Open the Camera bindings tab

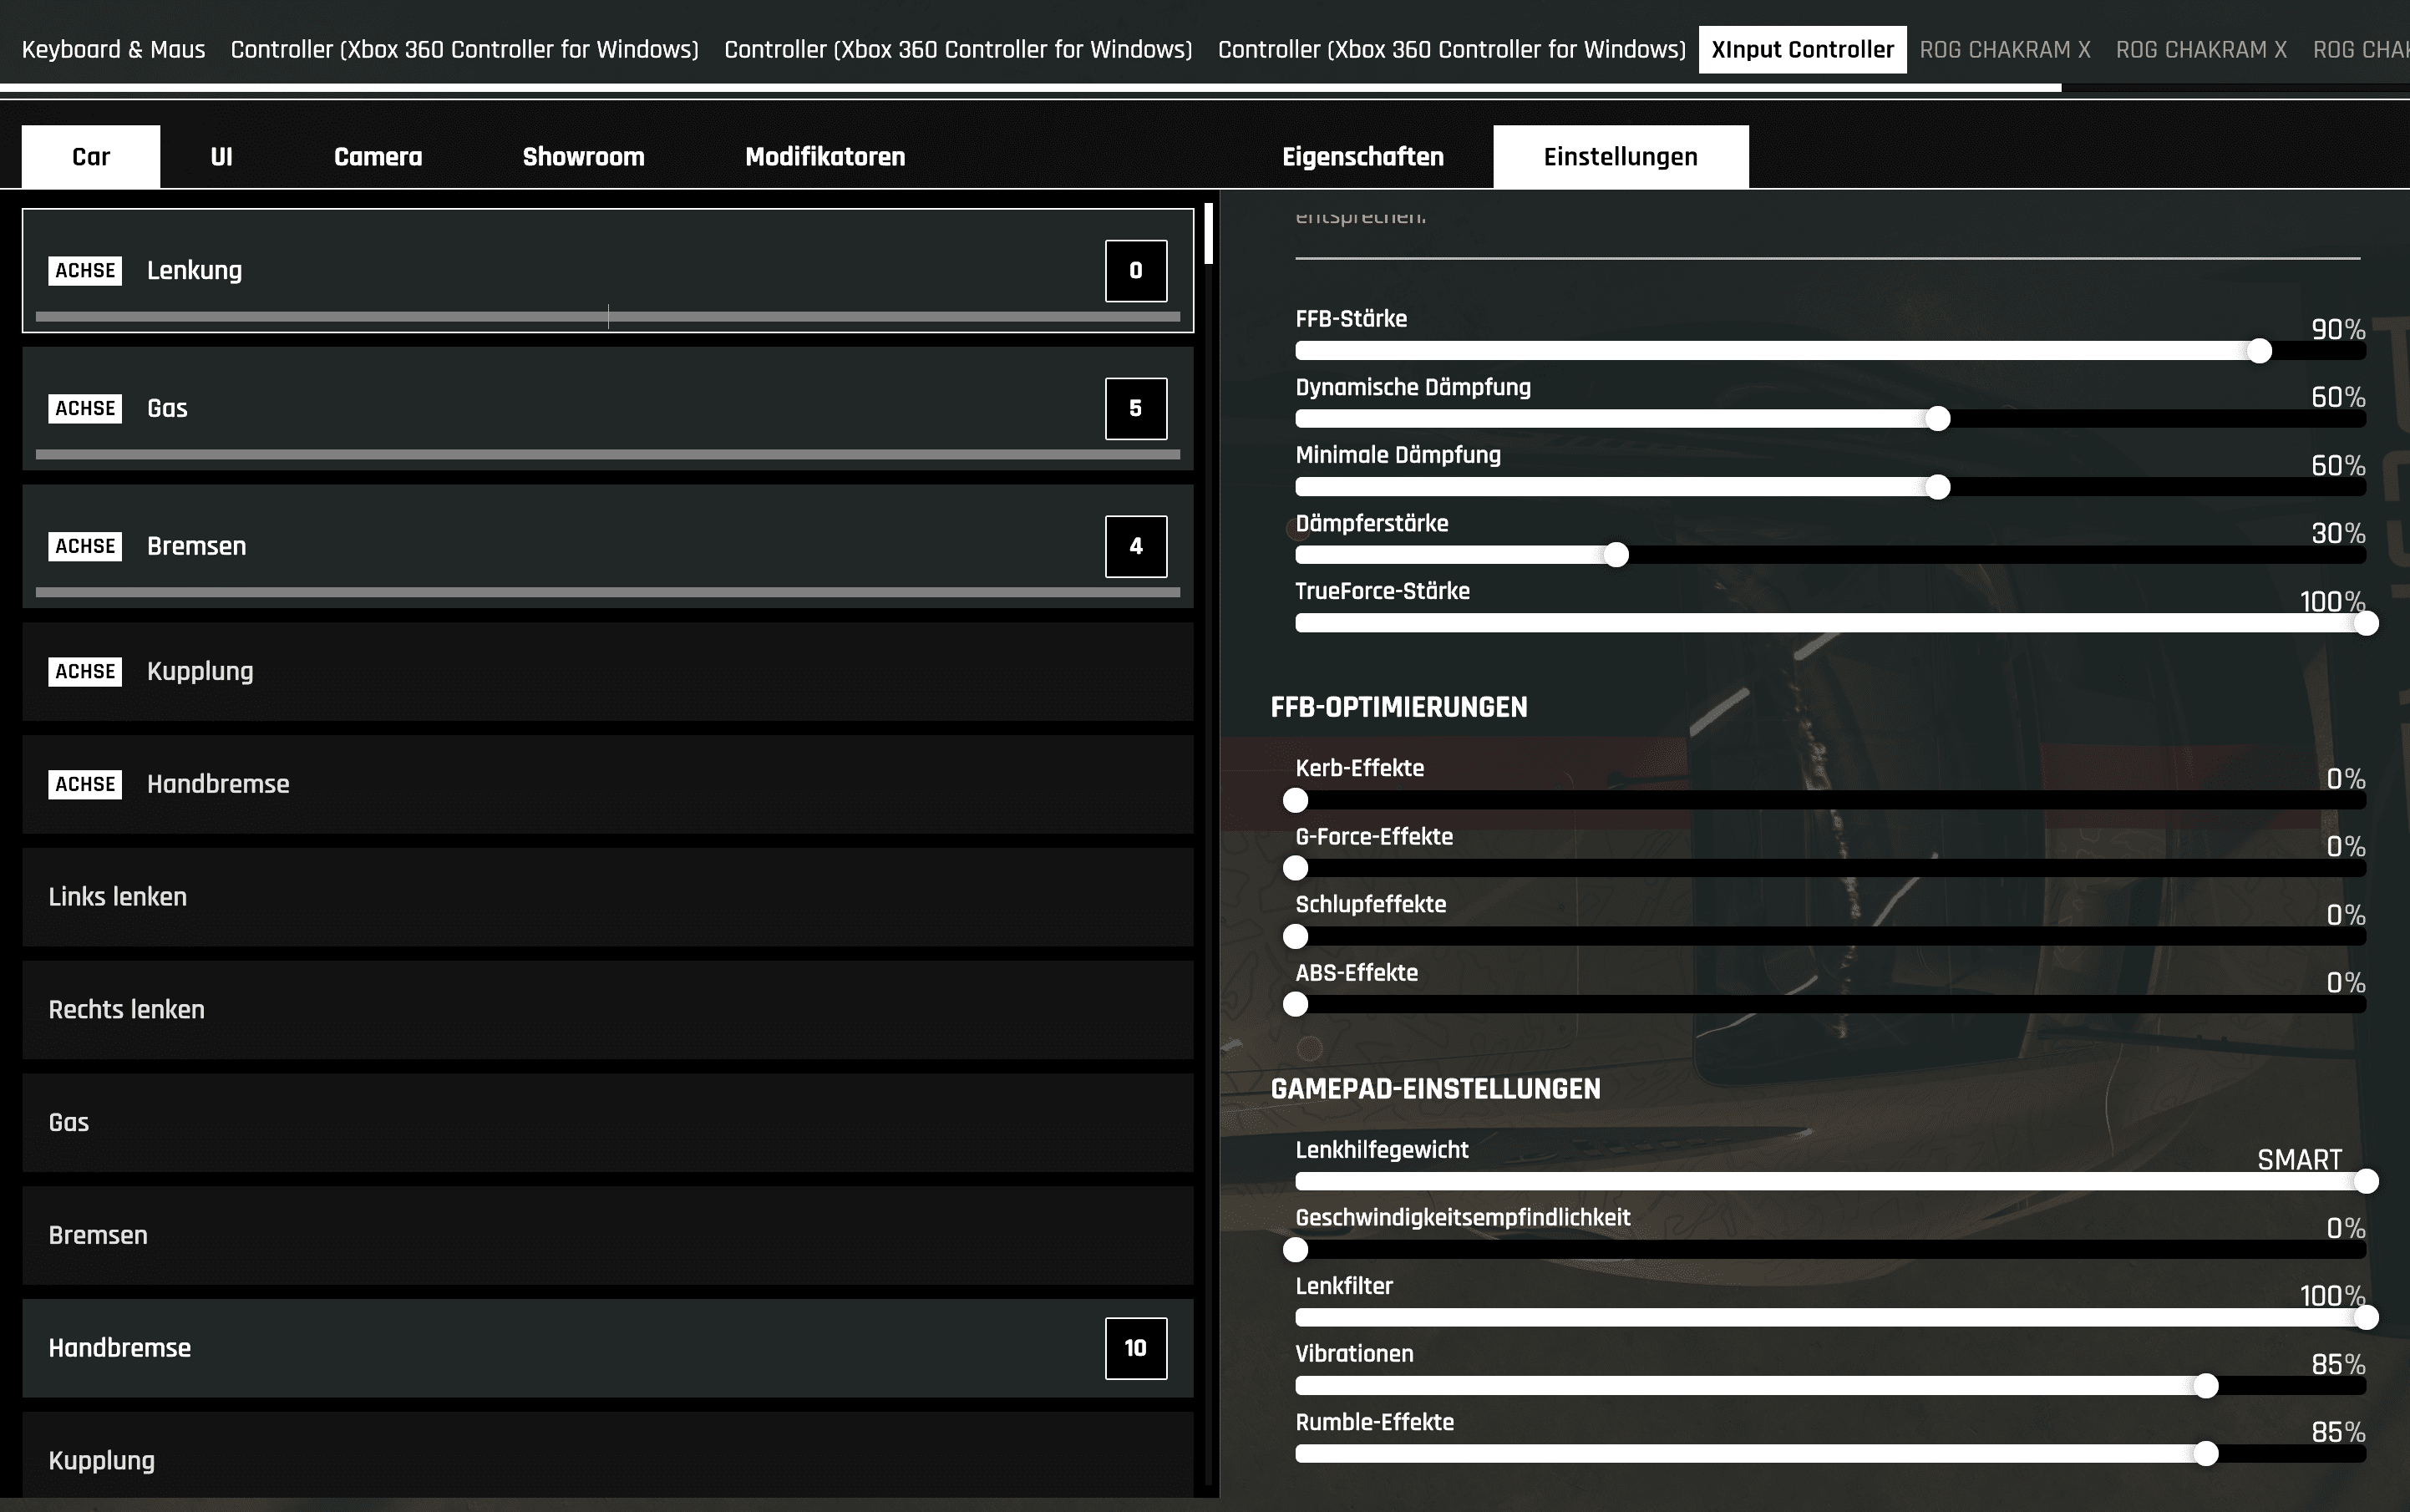(x=378, y=157)
